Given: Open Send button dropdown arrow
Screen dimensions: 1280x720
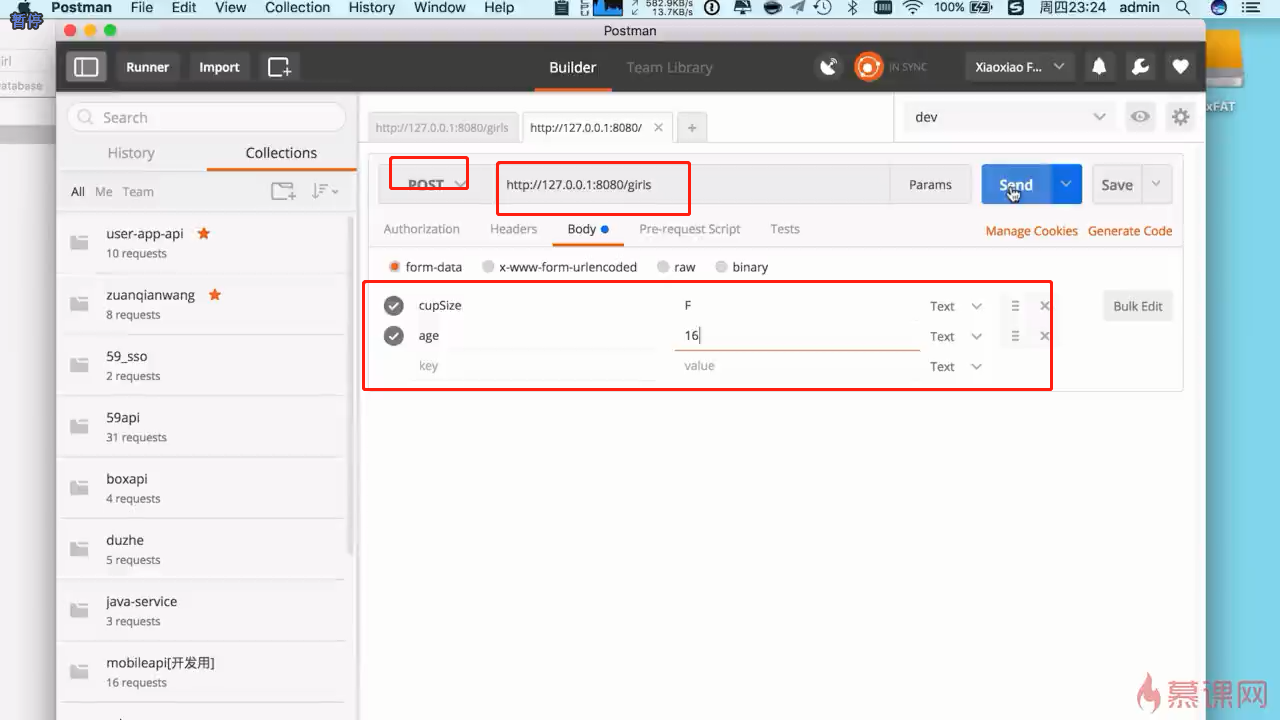Looking at the screenshot, I should point(1066,184).
